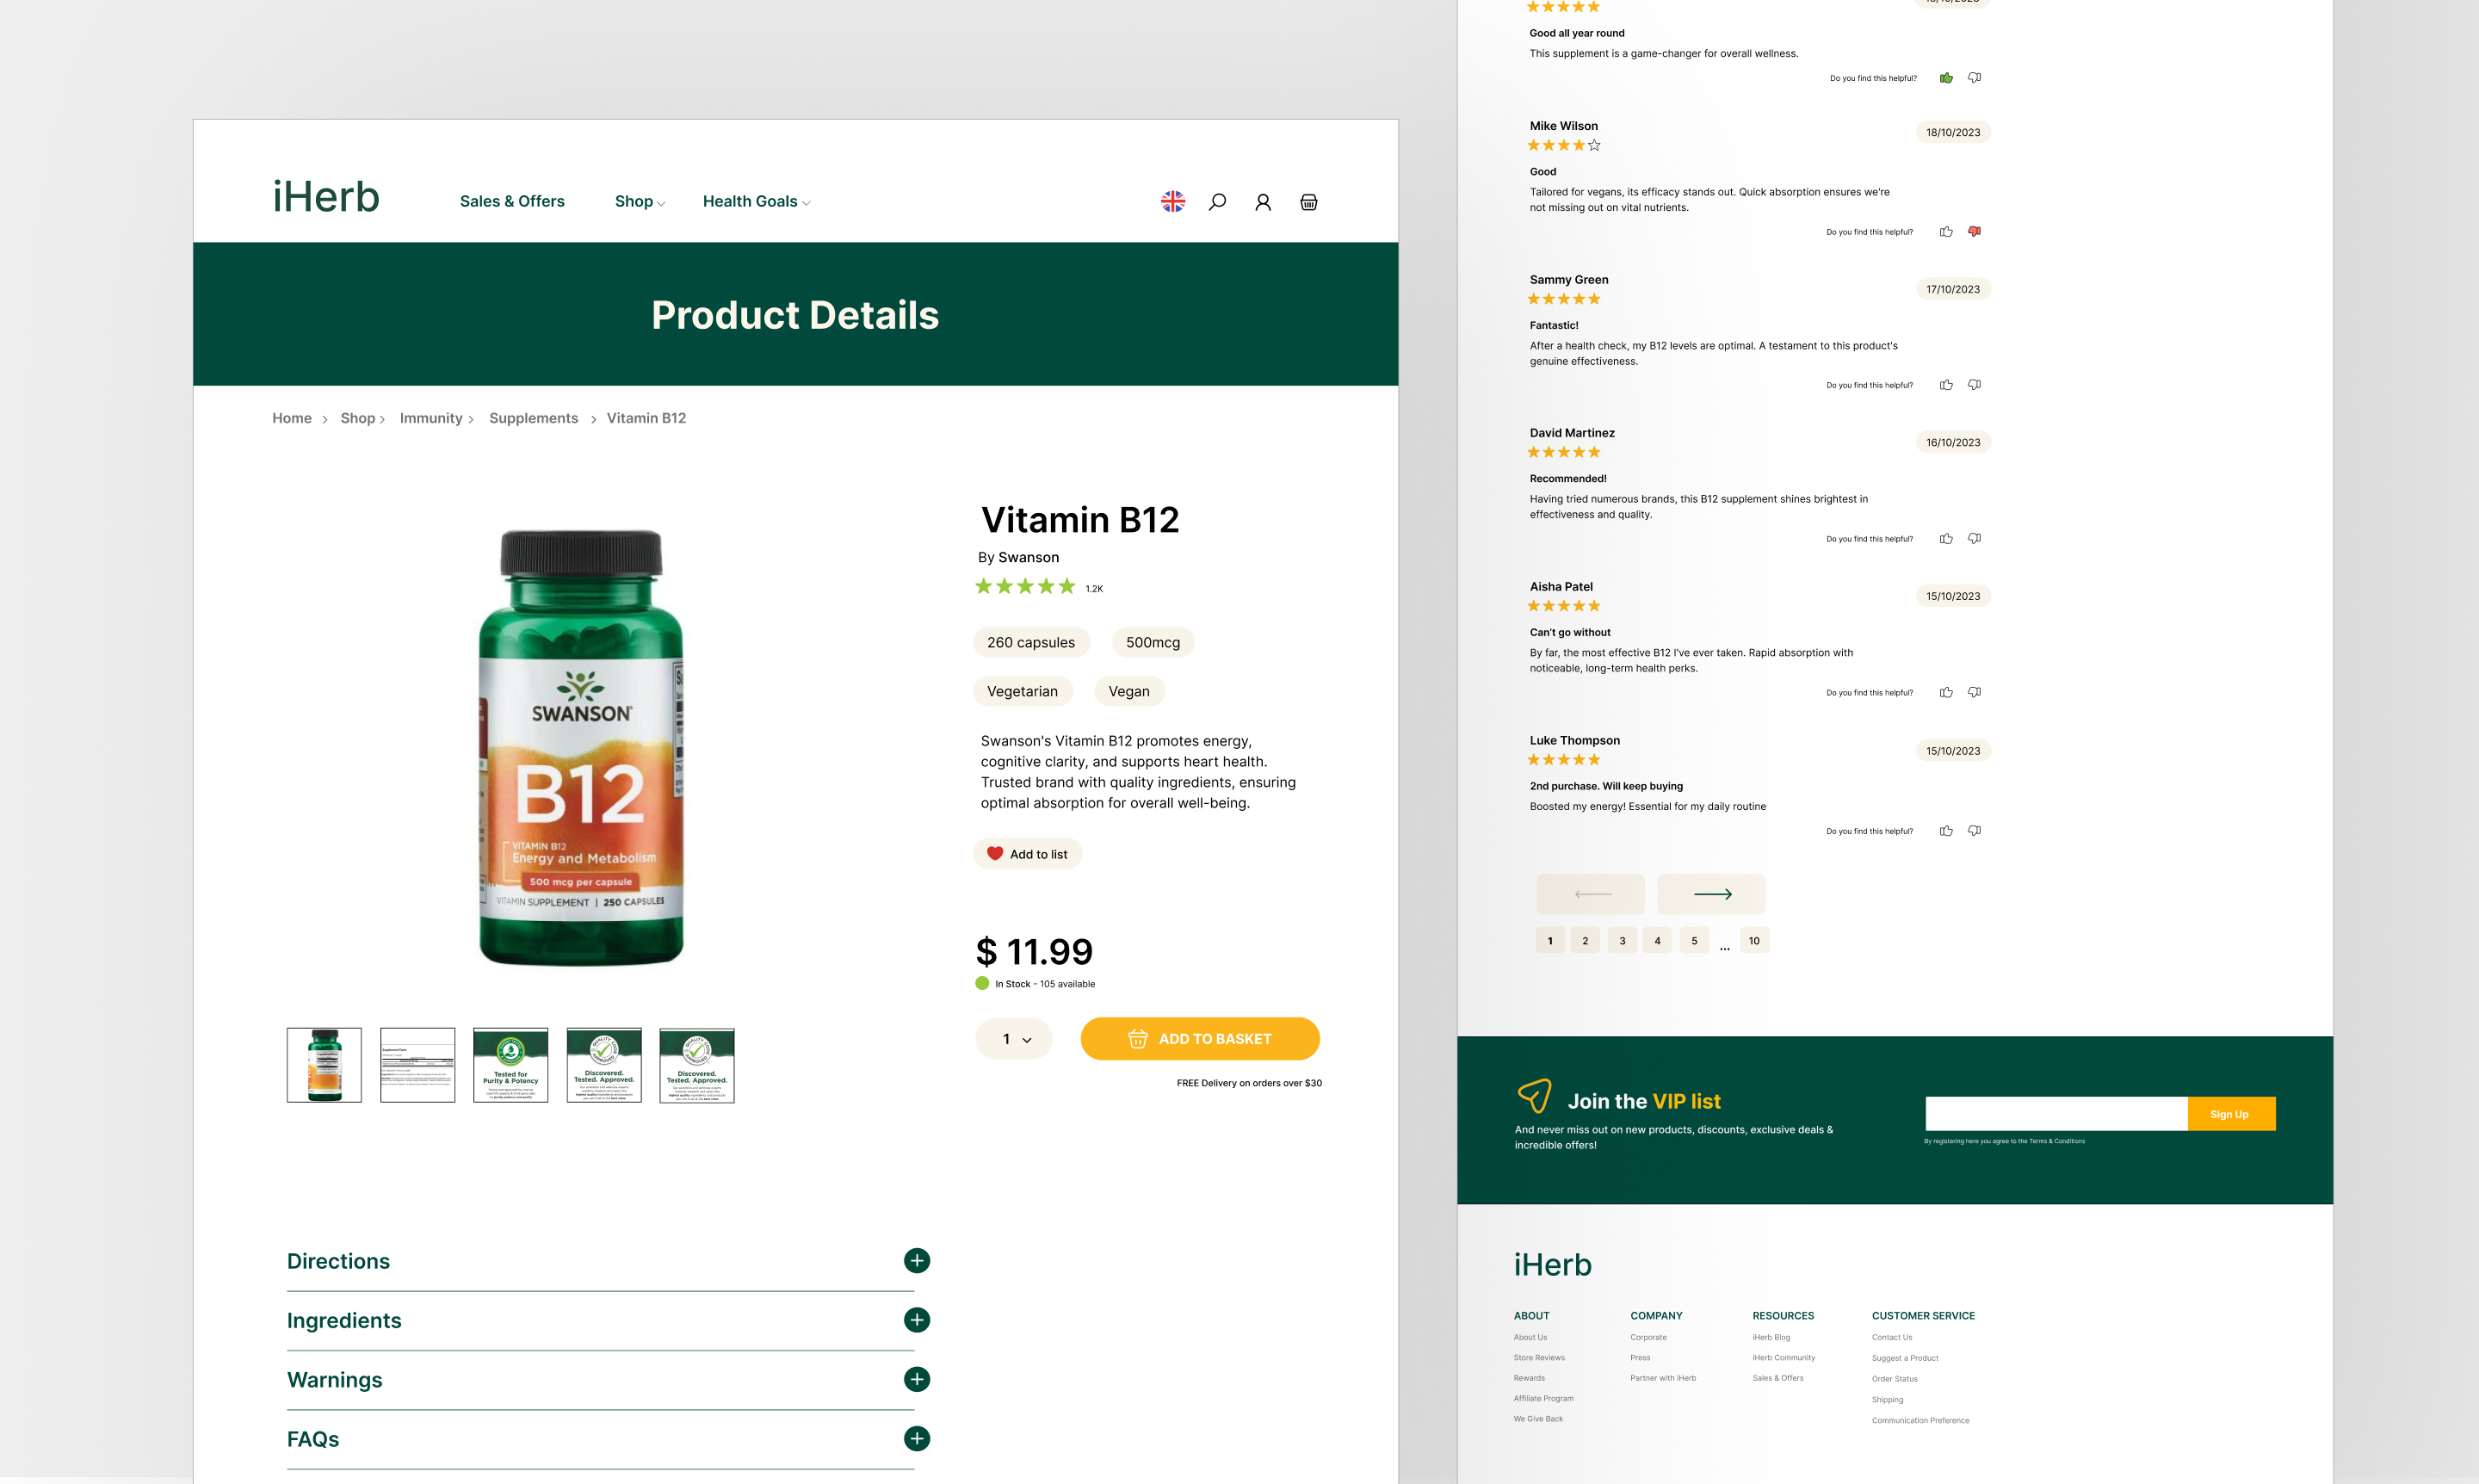Toggle thumbs up on Sammy Green's review
This screenshot has width=2479, height=1484.
[x=1946, y=385]
